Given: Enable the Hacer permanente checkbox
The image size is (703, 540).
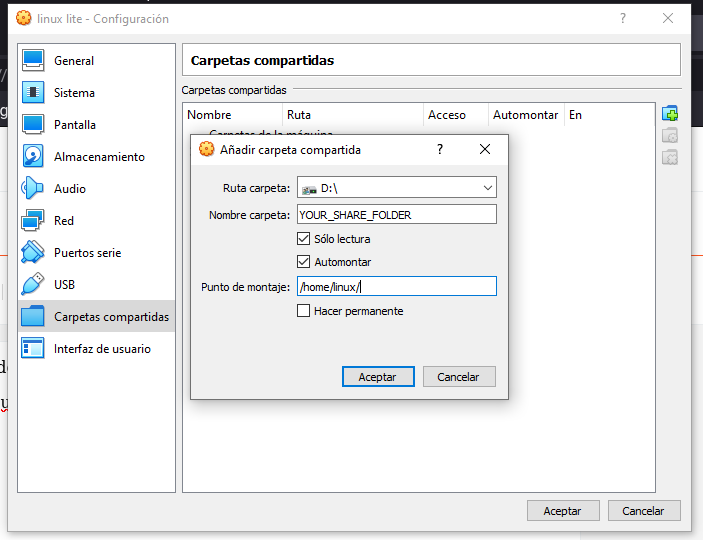Looking at the screenshot, I should (x=304, y=310).
